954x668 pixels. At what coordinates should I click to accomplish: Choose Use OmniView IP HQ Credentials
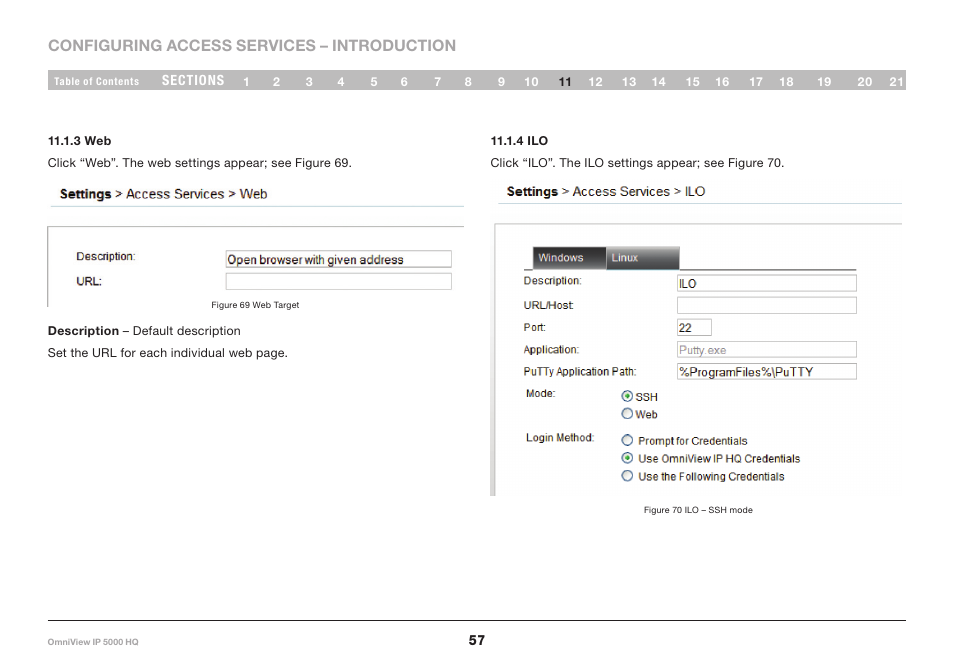[x=627, y=458]
